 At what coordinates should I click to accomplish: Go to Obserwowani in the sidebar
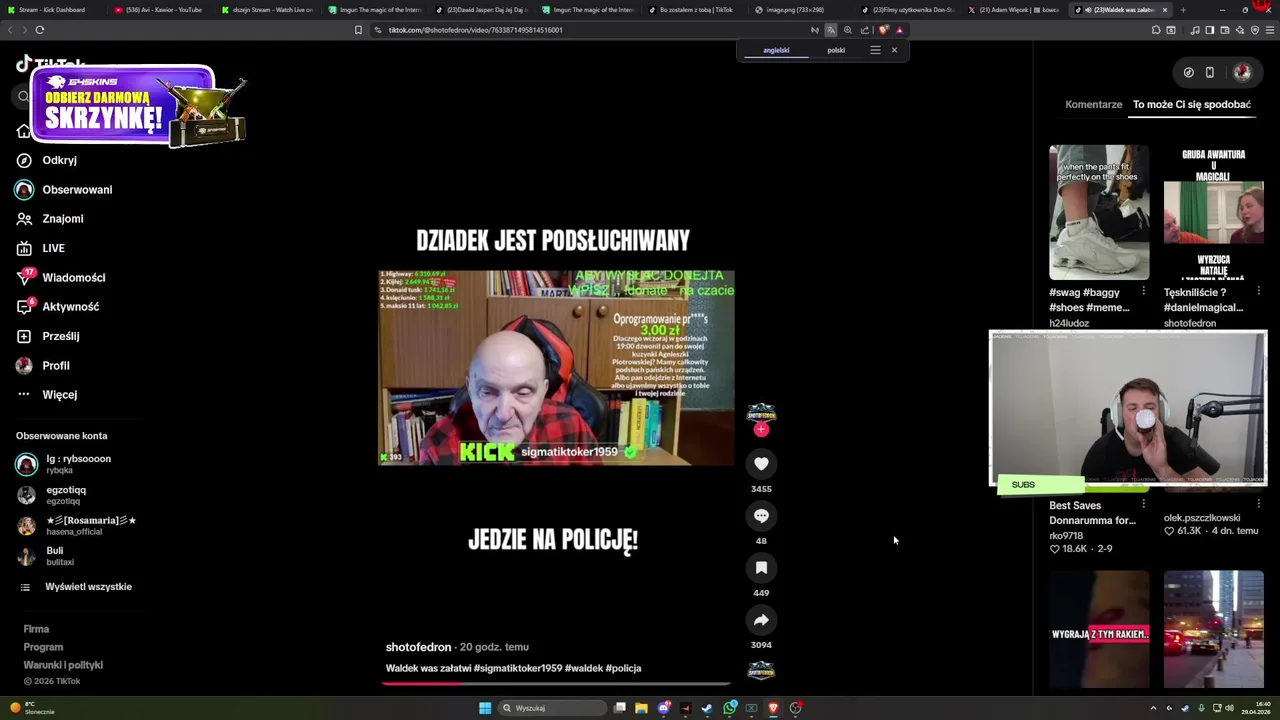pyautogui.click(x=77, y=190)
